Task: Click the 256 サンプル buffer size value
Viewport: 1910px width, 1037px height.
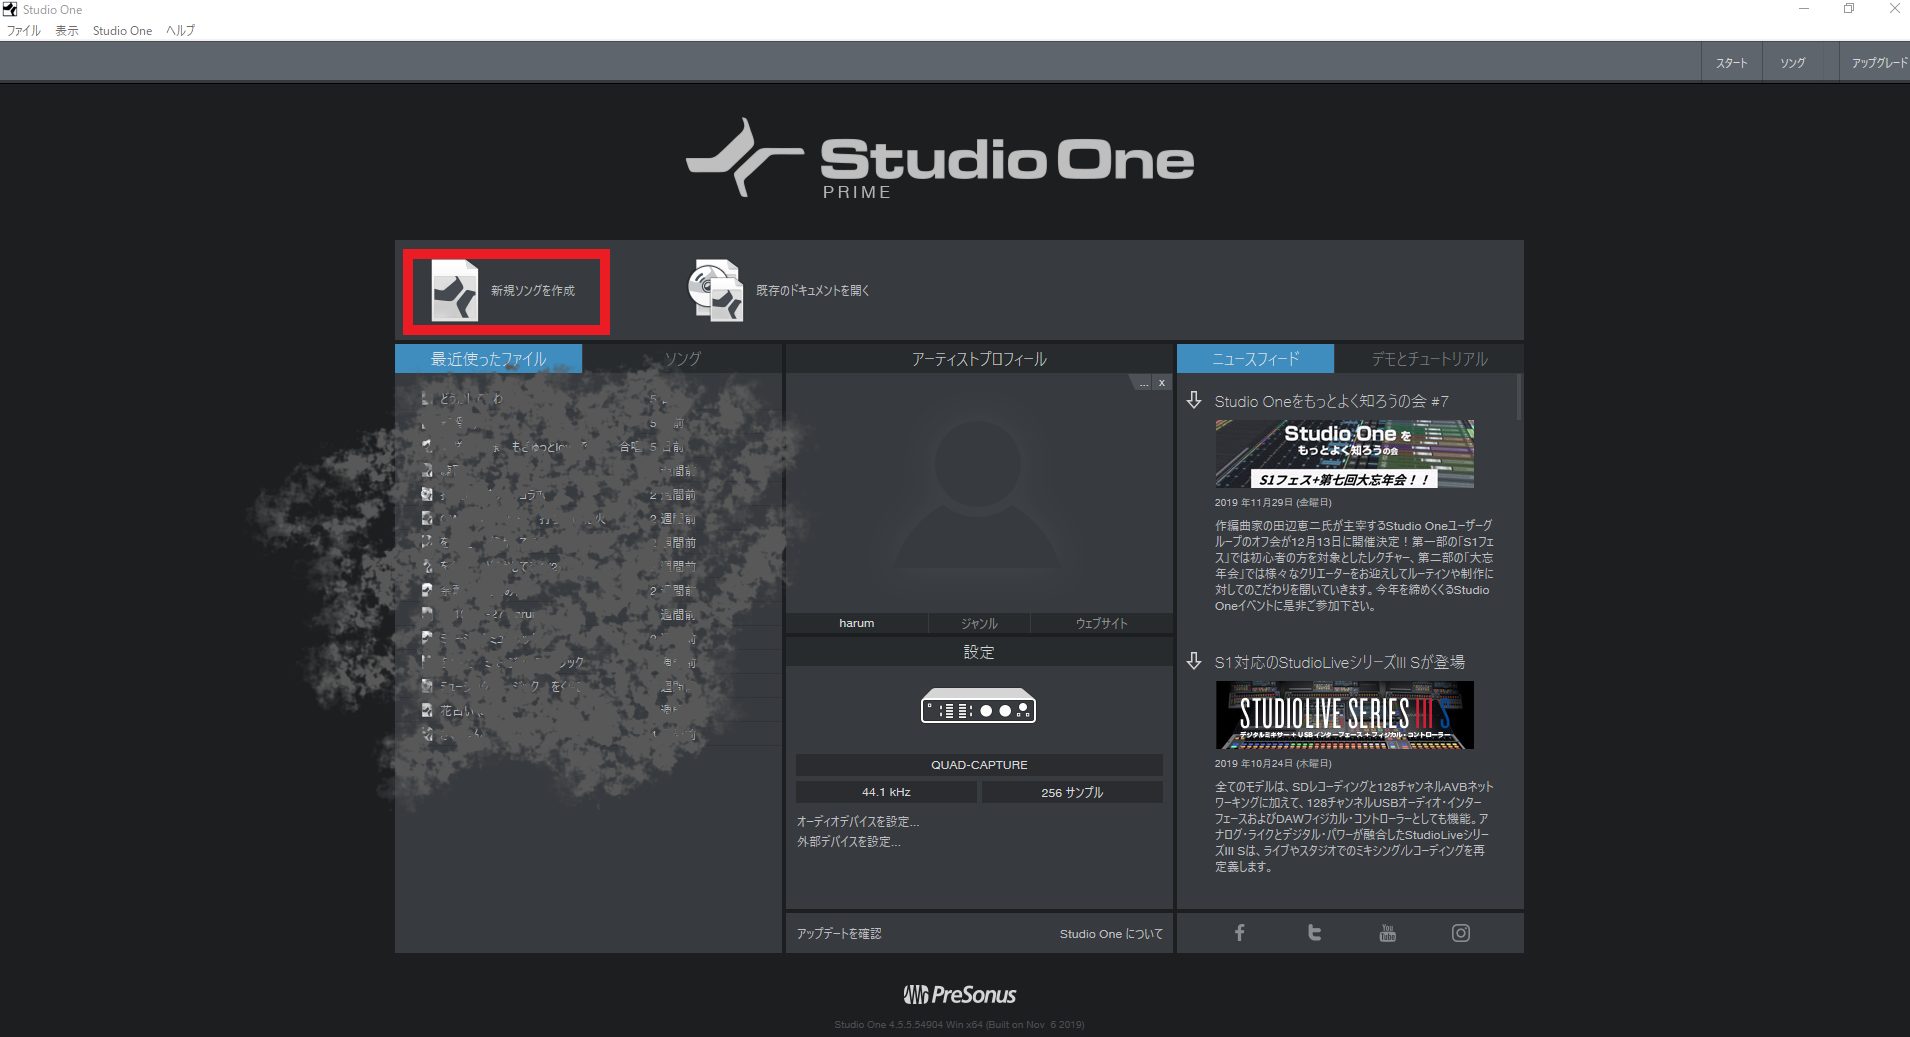Action: pos(1072,792)
